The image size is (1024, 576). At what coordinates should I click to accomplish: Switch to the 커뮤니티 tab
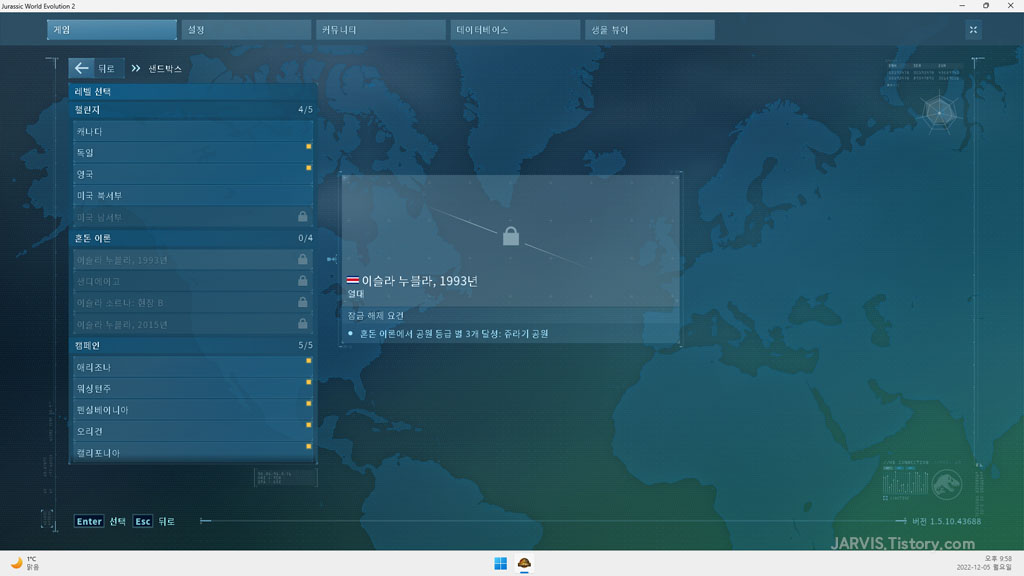click(x=381, y=29)
